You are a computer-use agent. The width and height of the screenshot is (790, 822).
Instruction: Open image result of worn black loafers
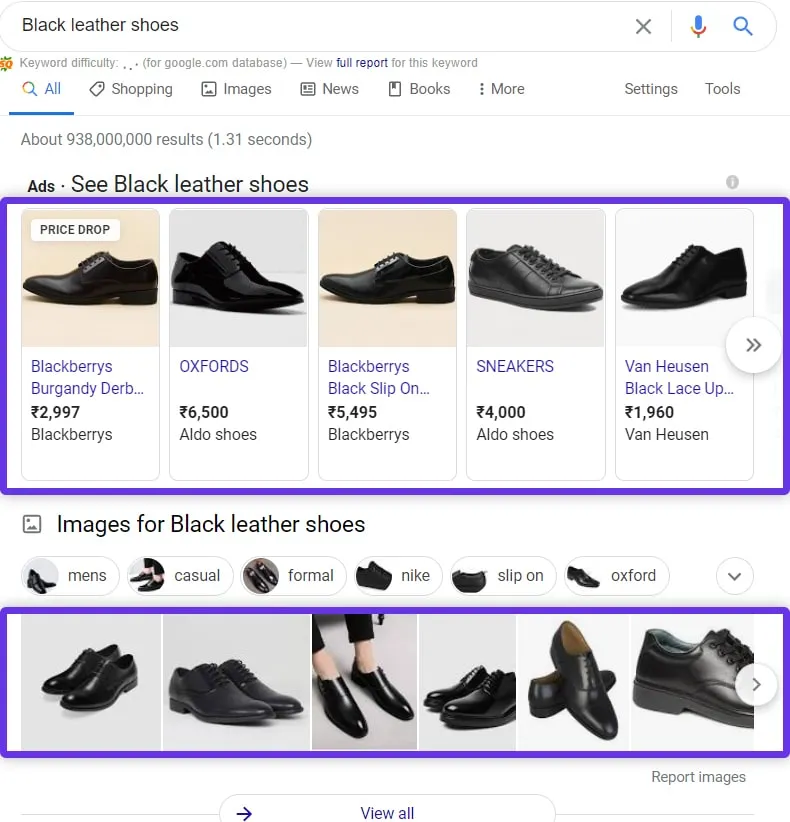364,682
